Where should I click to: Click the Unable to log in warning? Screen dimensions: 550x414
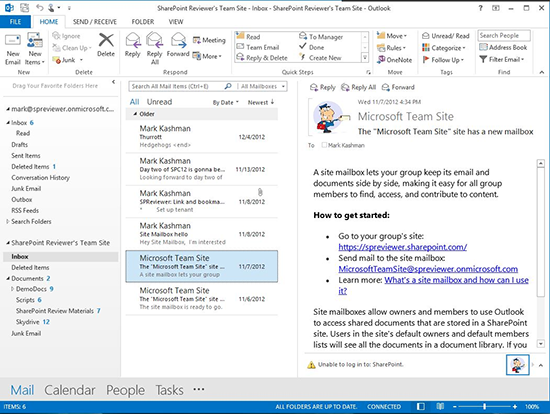click(x=355, y=365)
